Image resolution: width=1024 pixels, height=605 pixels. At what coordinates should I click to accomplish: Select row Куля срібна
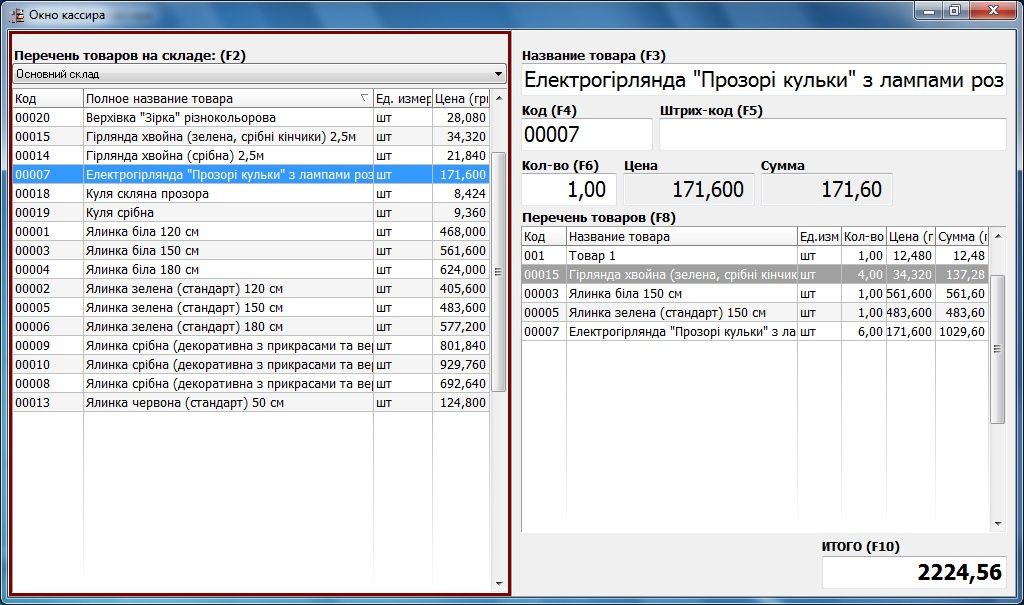point(251,212)
